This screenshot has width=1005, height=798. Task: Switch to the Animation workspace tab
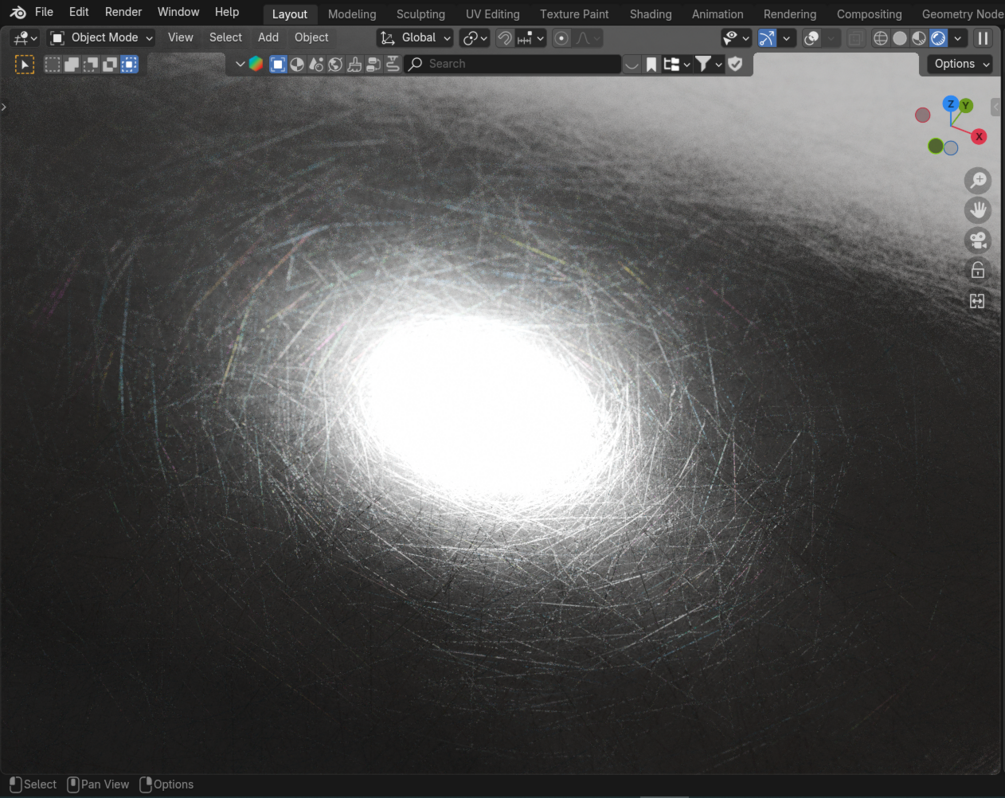click(717, 13)
